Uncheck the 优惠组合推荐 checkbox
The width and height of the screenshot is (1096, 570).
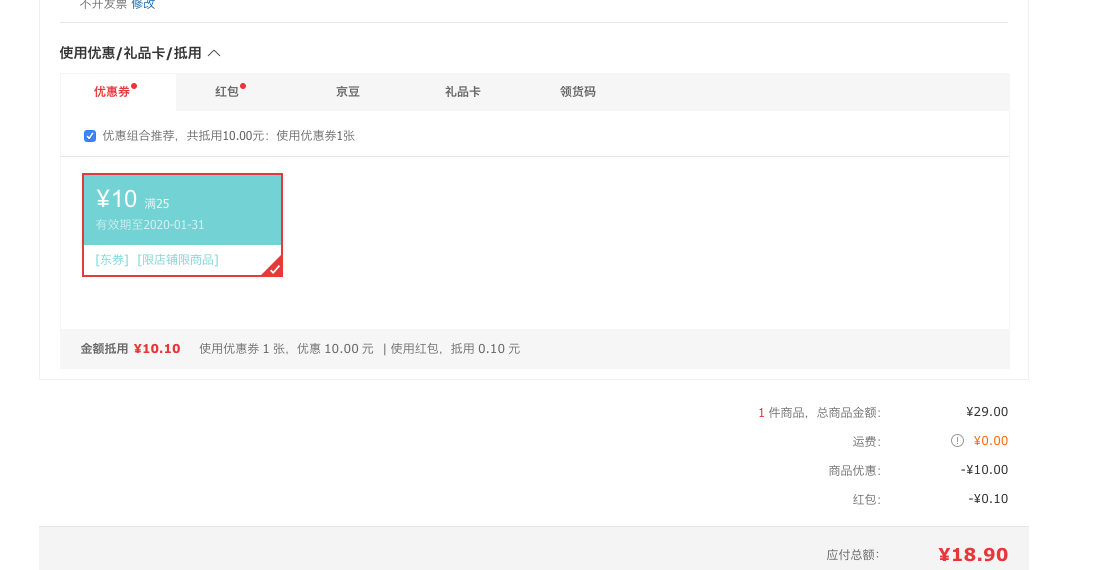tap(90, 136)
